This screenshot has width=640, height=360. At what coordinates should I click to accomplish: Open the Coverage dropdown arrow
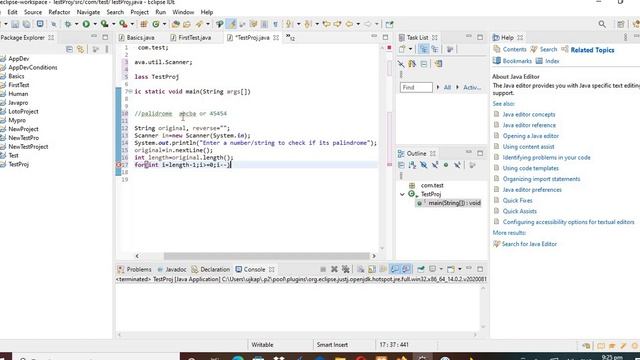coord(113,24)
